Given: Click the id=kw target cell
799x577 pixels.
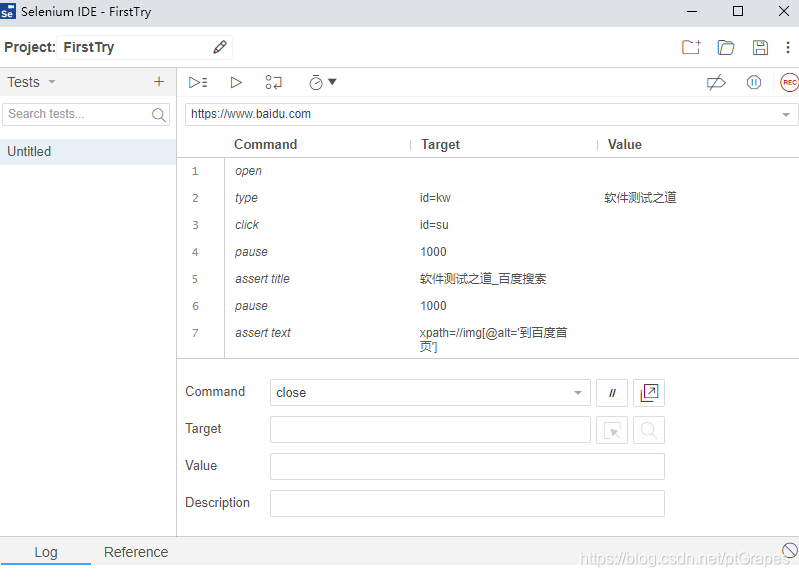Looking at the screenshot, I should (435, 198).
